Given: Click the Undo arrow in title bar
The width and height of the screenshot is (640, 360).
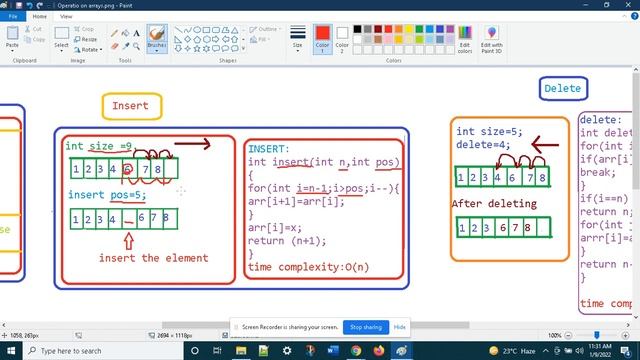Looking at the screenshot, I should 29,5.
